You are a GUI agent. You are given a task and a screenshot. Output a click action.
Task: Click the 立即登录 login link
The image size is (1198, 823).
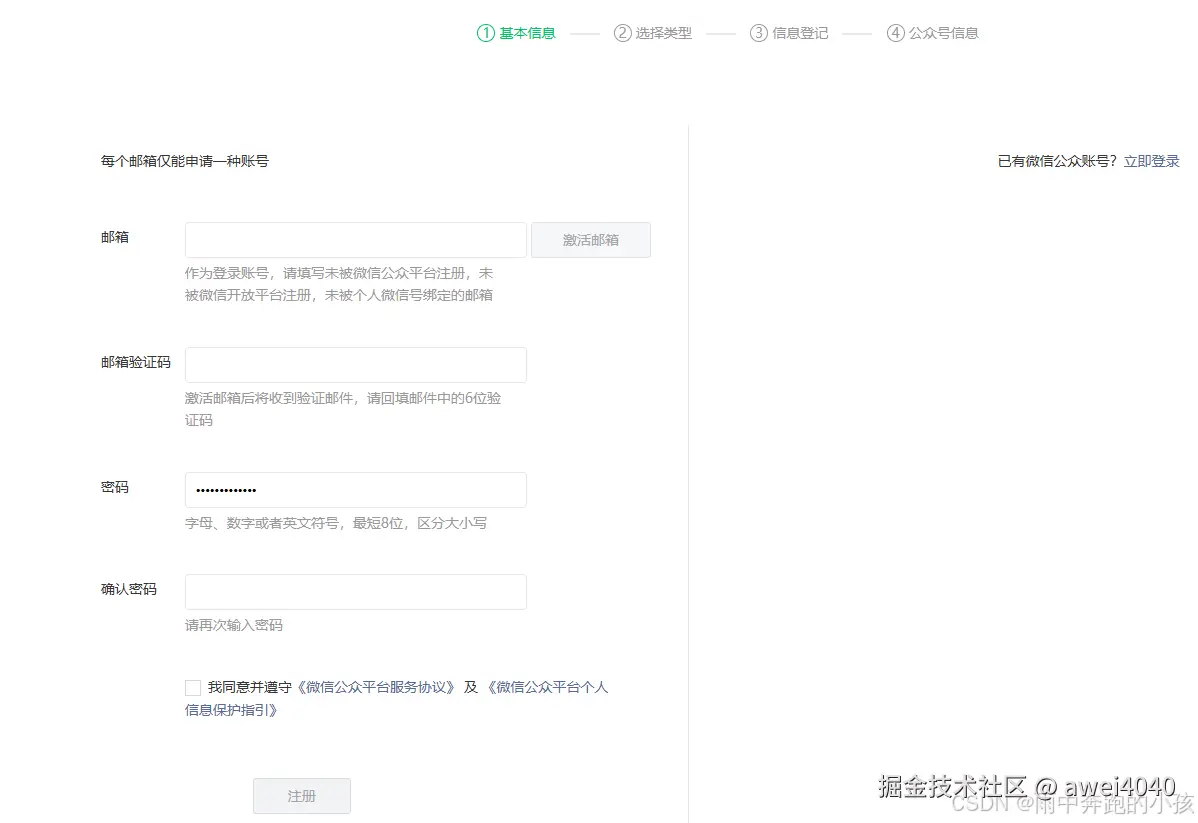coord(1151,160)
